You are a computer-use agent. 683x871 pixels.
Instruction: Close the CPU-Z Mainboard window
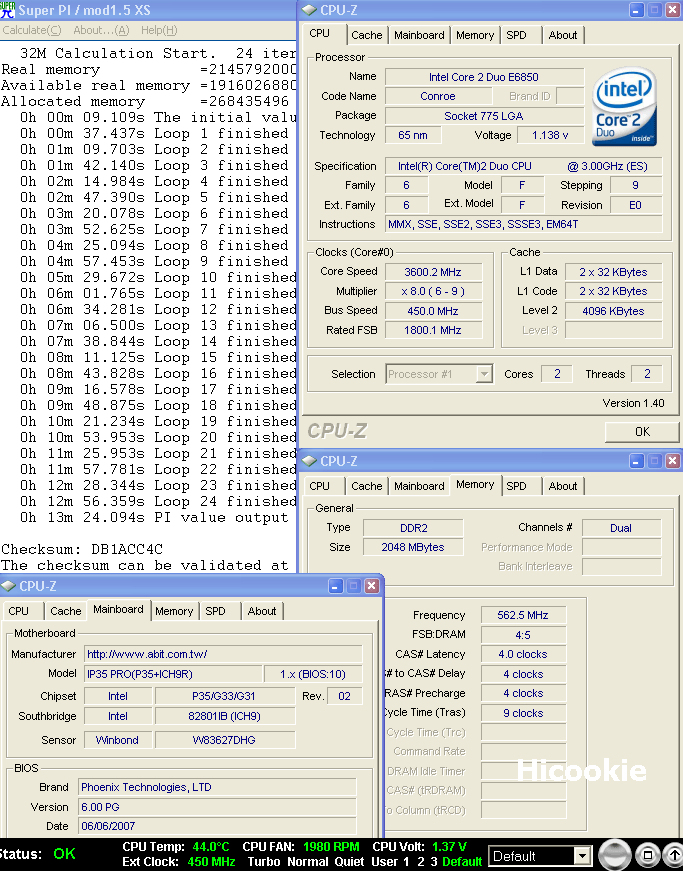point(371,586)
